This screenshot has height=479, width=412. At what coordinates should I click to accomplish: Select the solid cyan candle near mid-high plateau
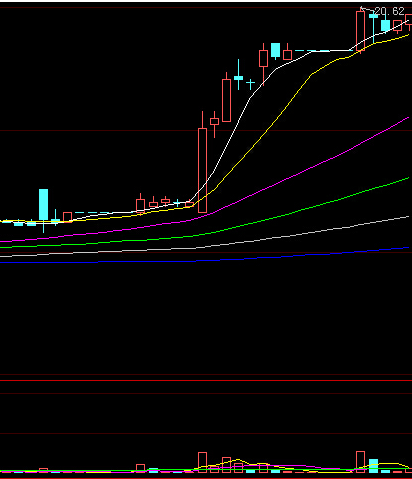(275, 51)
